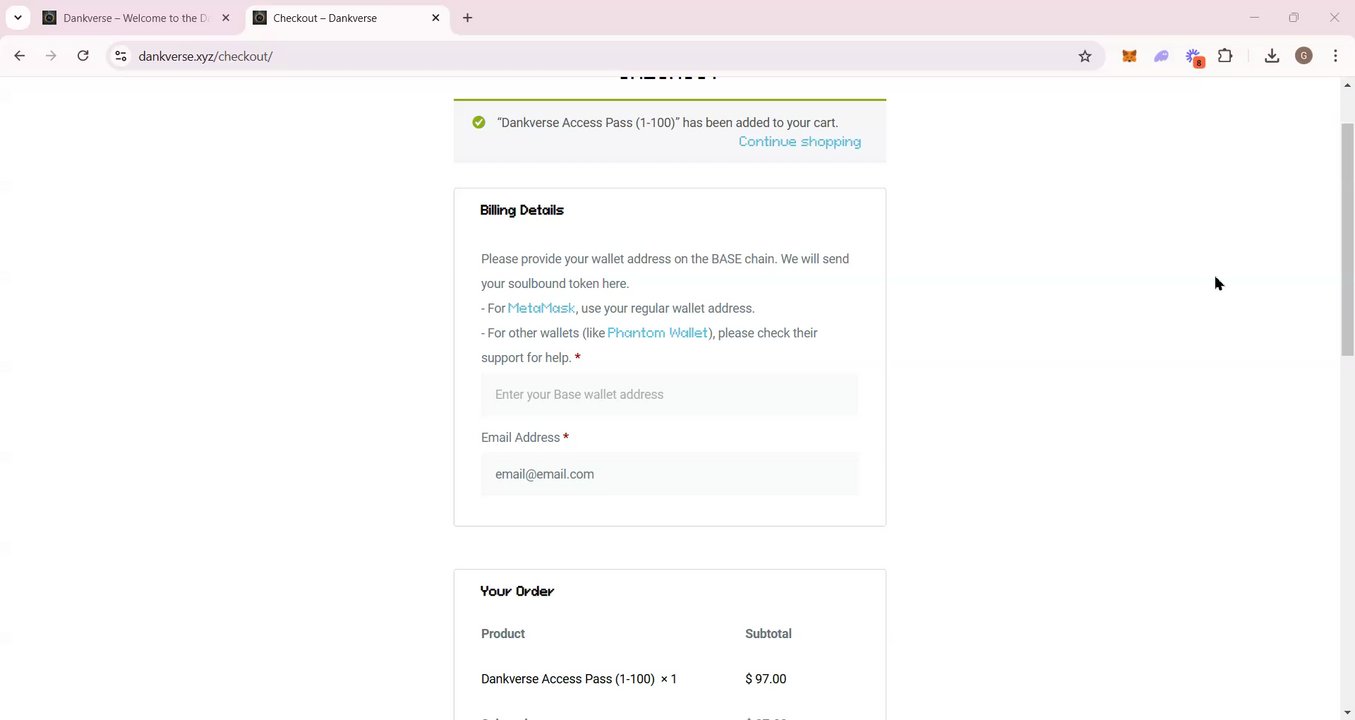Viewport: 1355px width, 720px height.
Task: Focus the Email Address field
Action: point(669,474)
